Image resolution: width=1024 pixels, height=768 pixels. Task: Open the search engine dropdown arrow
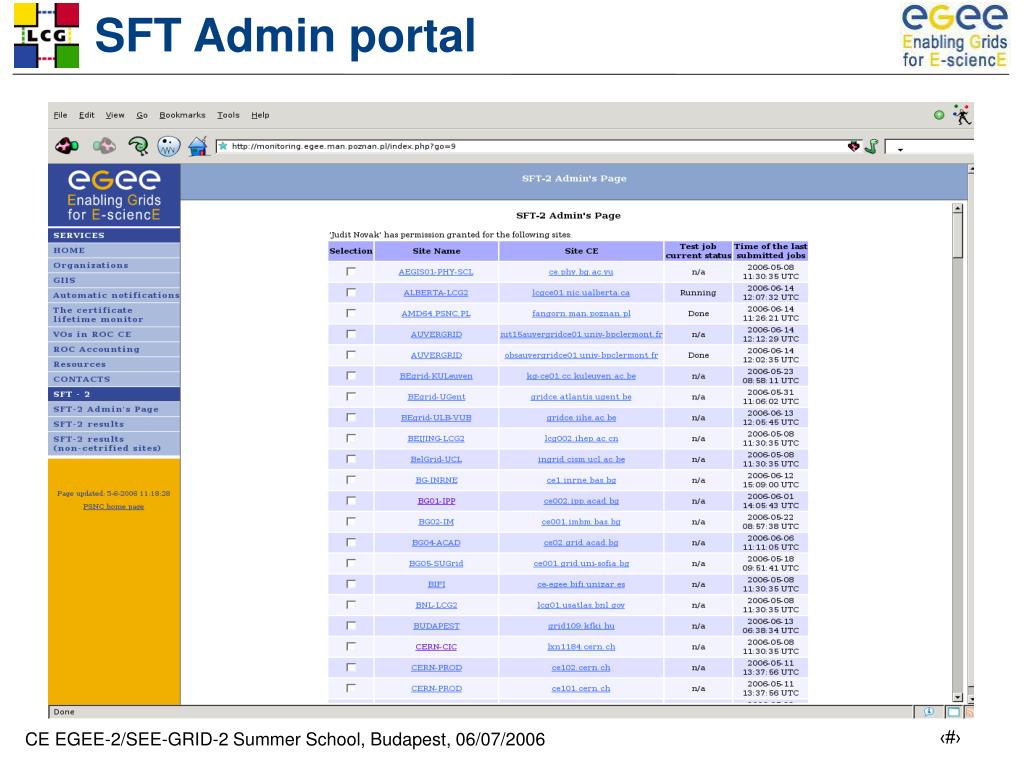point(900,149)
